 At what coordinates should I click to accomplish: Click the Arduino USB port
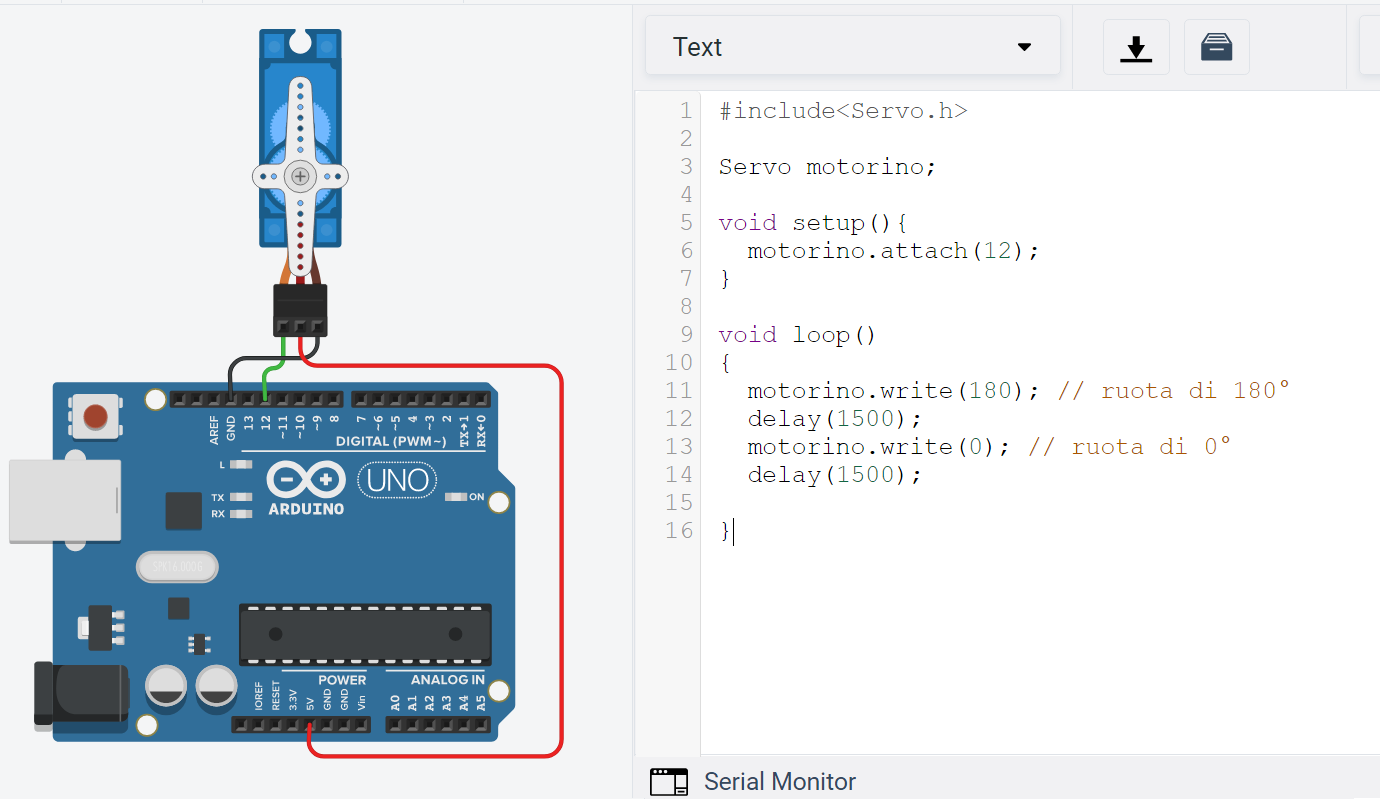(65, 501)
